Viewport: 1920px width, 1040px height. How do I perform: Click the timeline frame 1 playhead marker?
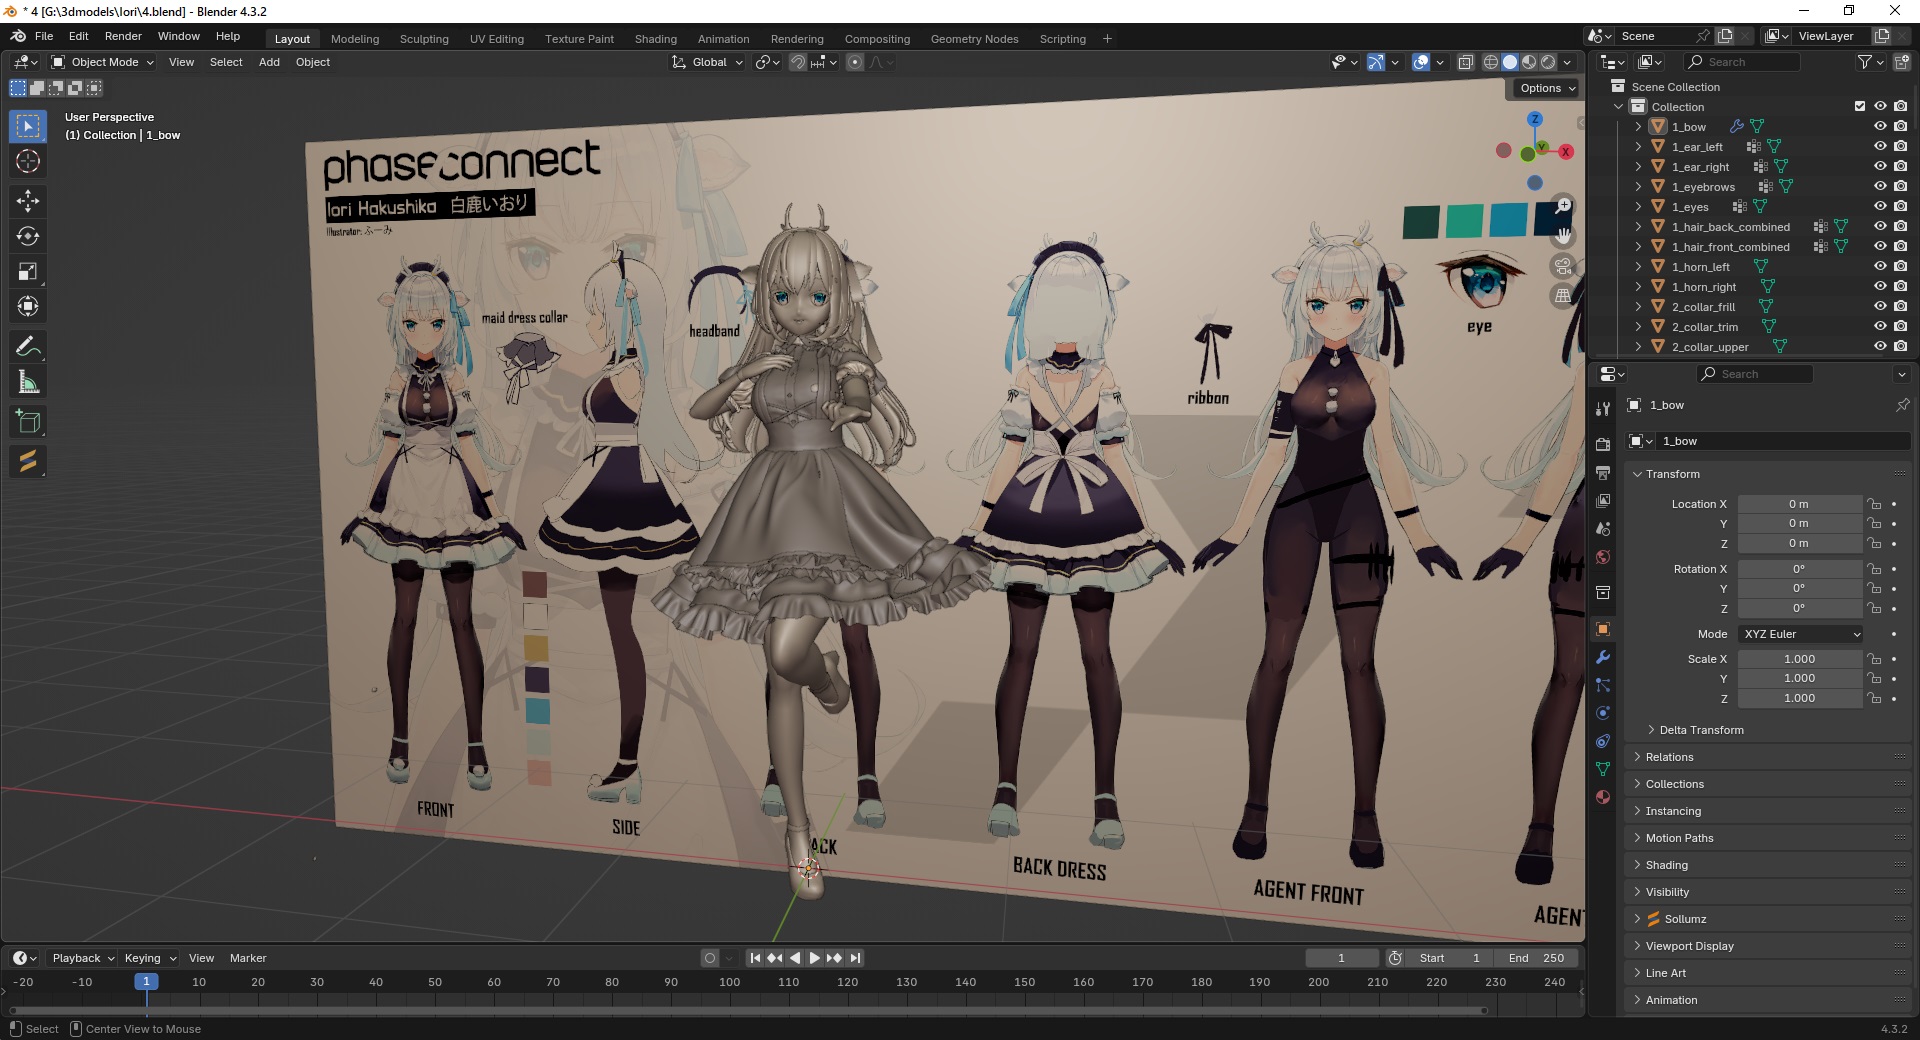click(146, 982)
